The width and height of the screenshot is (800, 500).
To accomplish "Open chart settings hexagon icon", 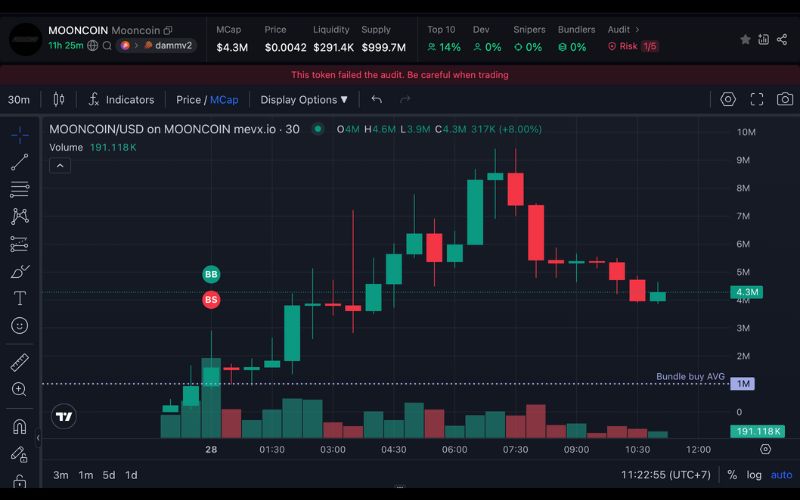I will tap(728, 99).
